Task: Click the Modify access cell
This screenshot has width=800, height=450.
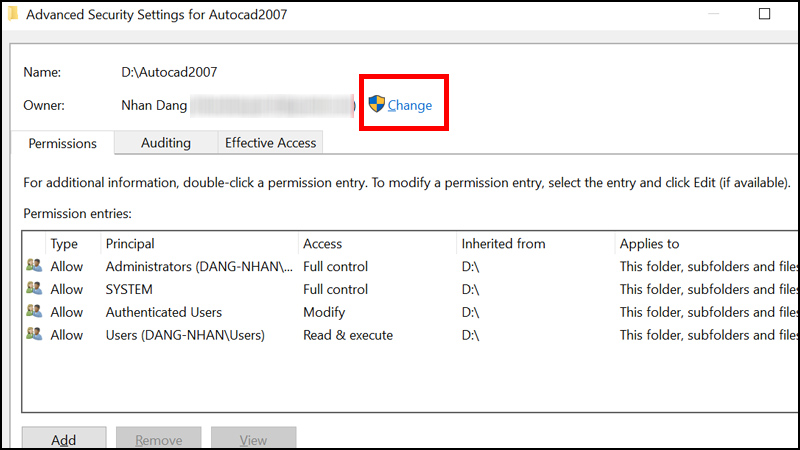Action: pos(324,312)
